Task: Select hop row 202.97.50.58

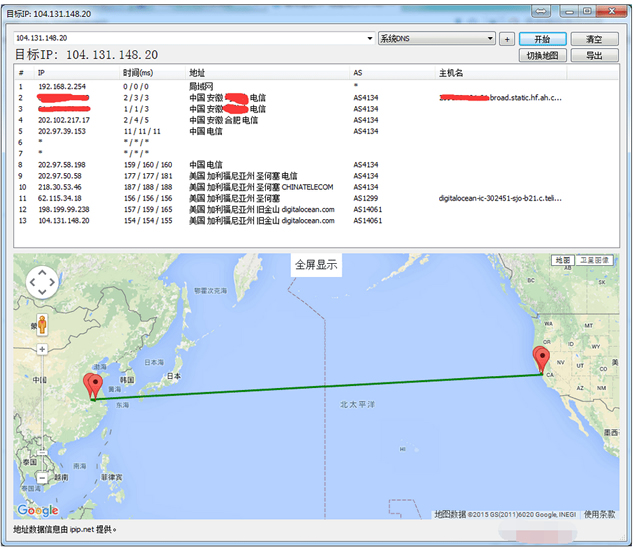Action: (x=316, y=176)
